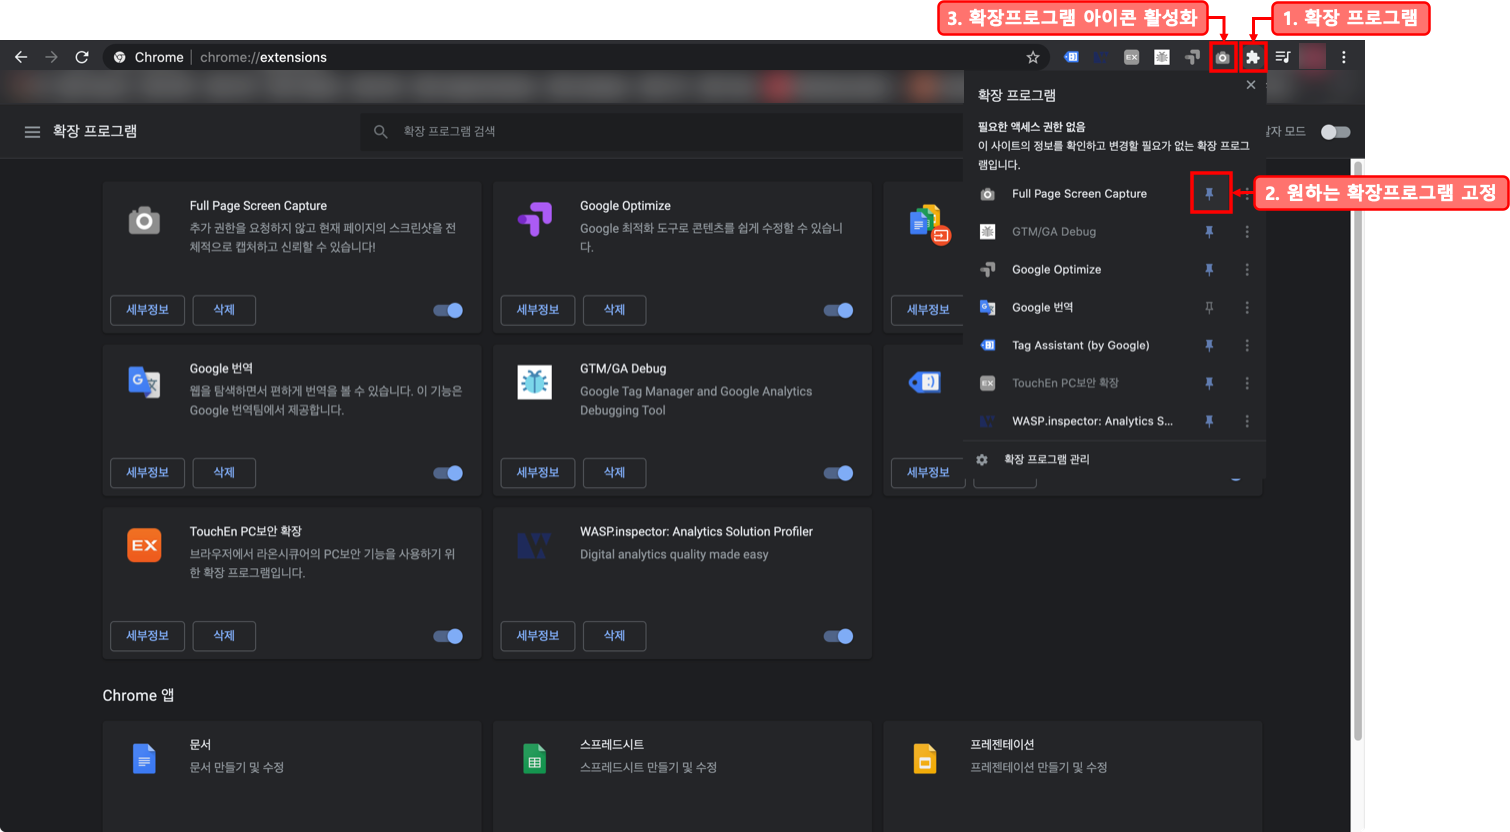Select Tag Assistant (by Google) in the popup

[x=1080, y=346]
